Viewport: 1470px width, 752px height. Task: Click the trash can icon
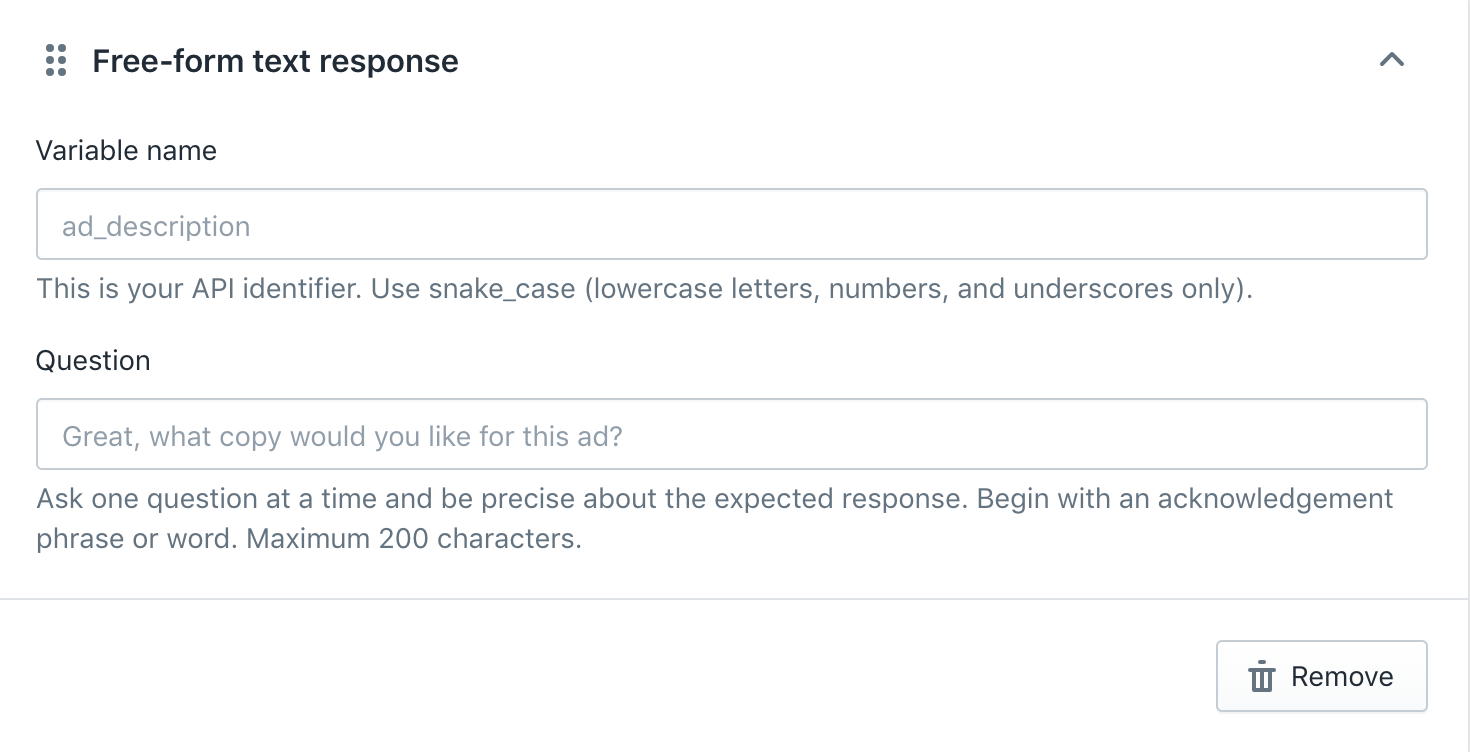(x=1261, y=677)
